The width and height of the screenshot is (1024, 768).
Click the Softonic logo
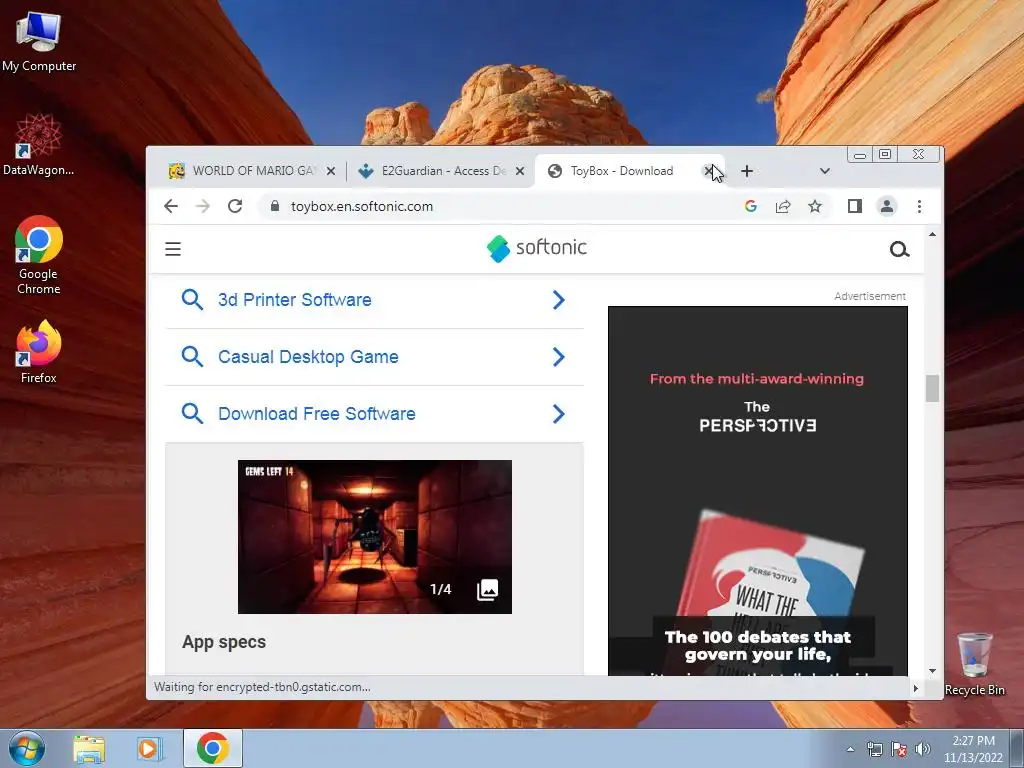pyautogui.click(x=537, y=248)
